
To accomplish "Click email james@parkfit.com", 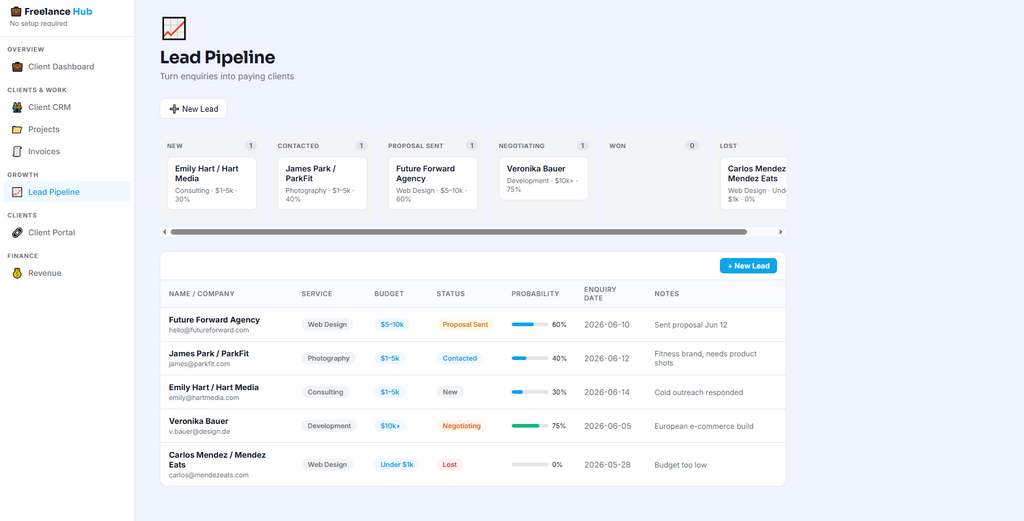I will [199, 364].
